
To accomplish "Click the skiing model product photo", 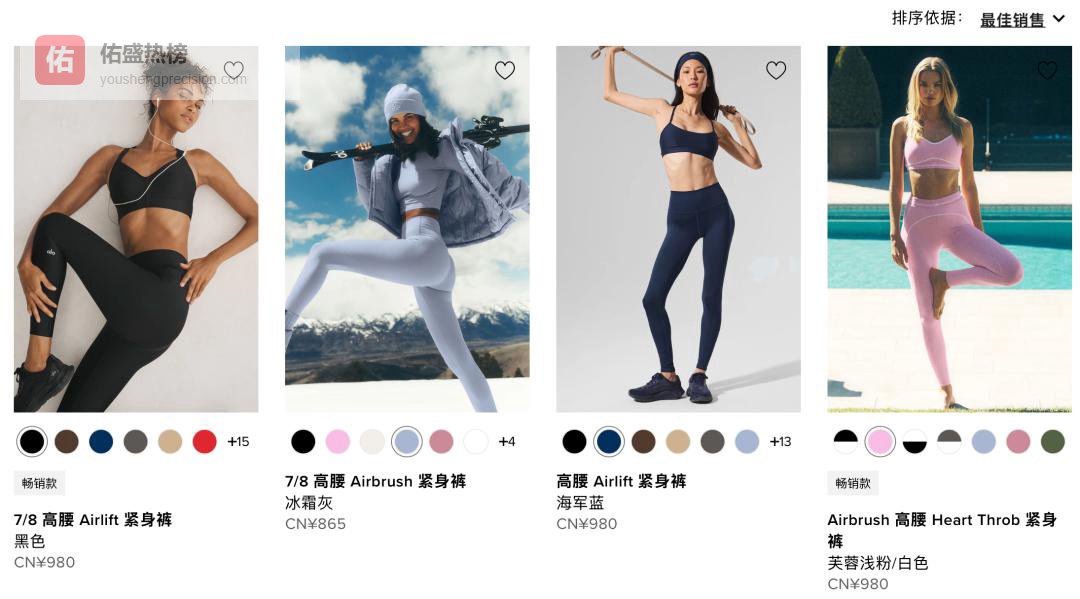I will [407, 229].
